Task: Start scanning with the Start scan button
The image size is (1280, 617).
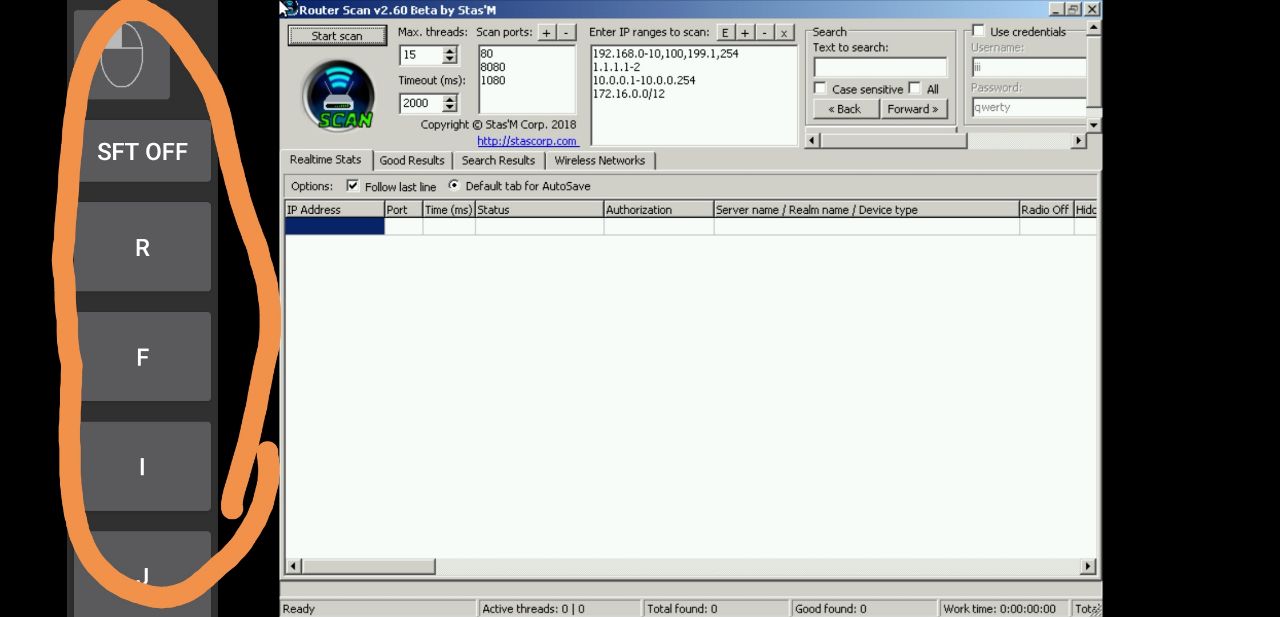Action: point(337,36)
